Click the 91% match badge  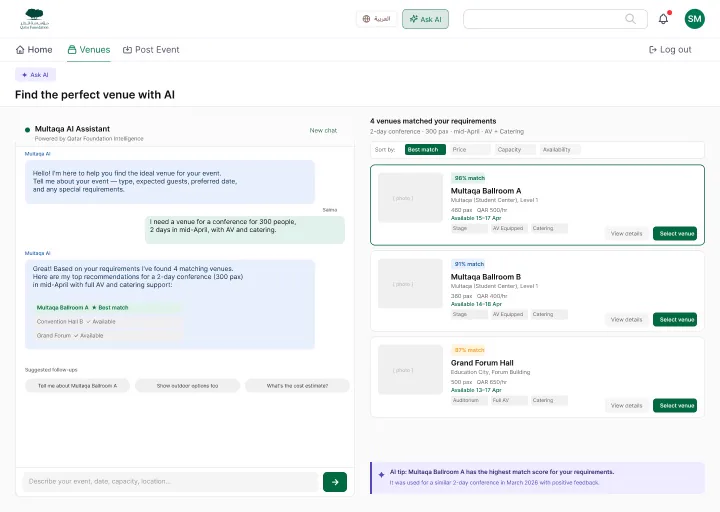(469, 264)
